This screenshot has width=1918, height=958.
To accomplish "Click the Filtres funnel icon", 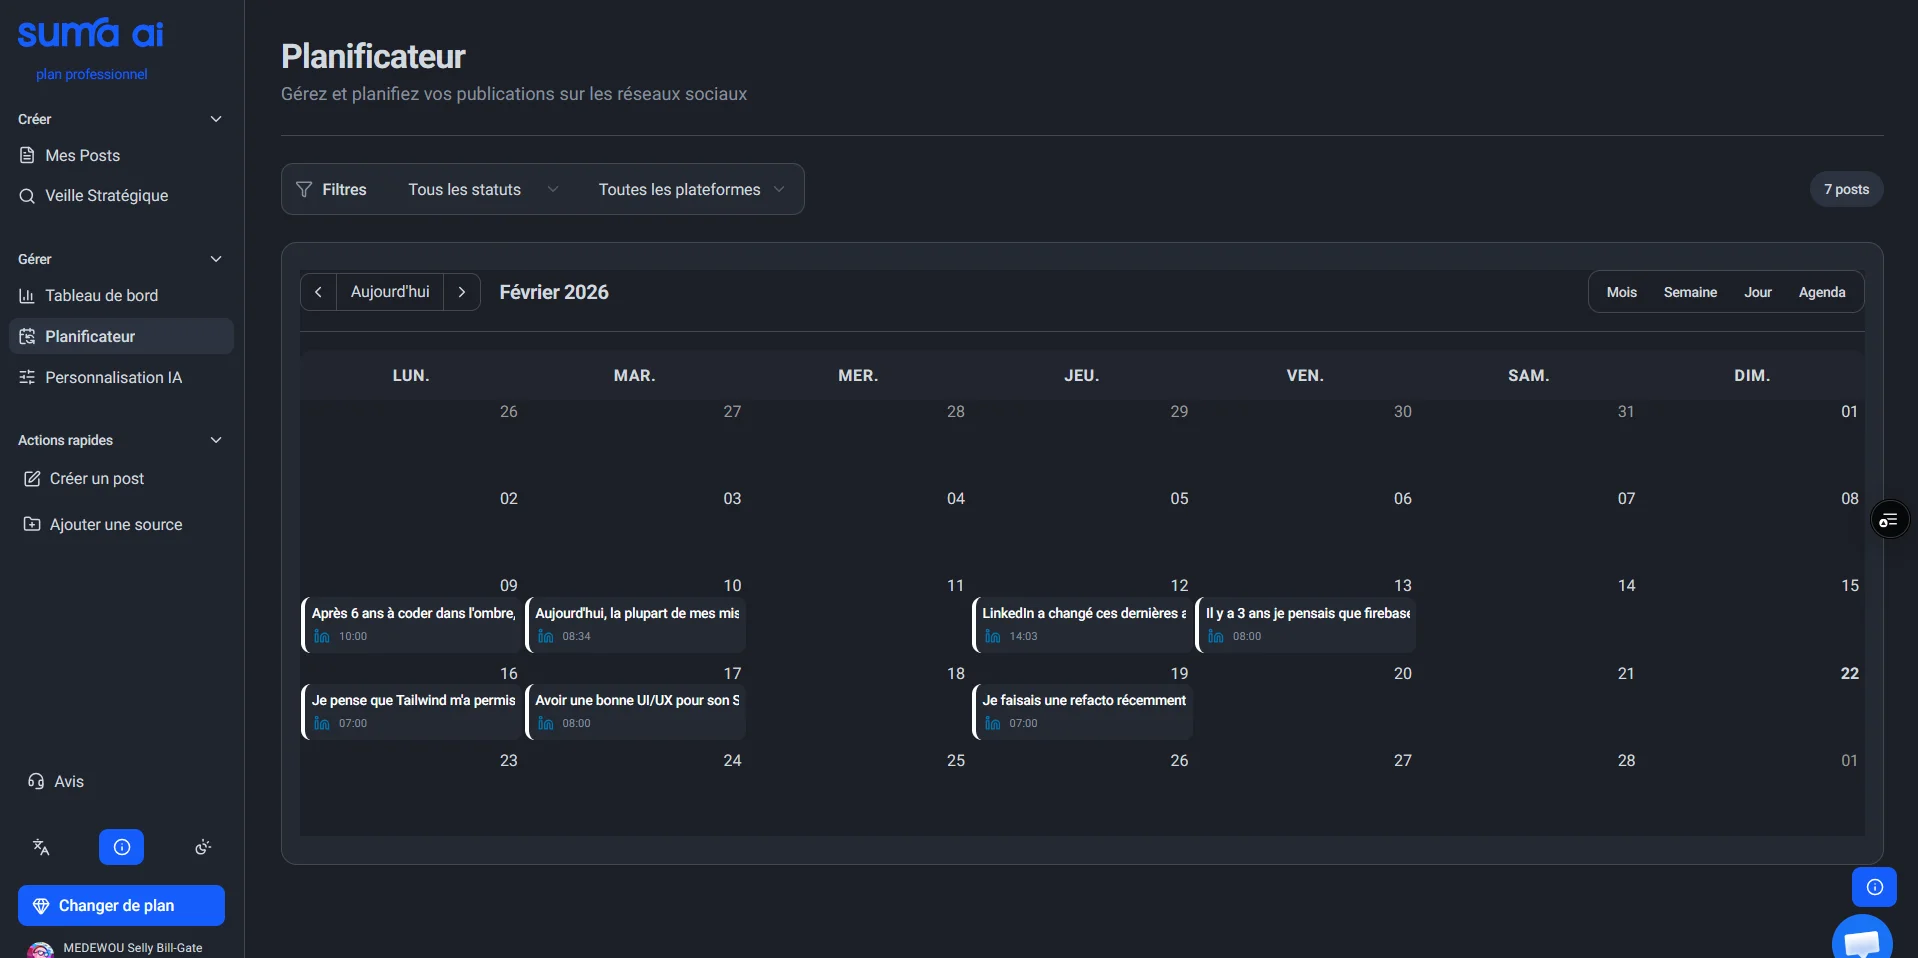I will [x=305, y=189].
